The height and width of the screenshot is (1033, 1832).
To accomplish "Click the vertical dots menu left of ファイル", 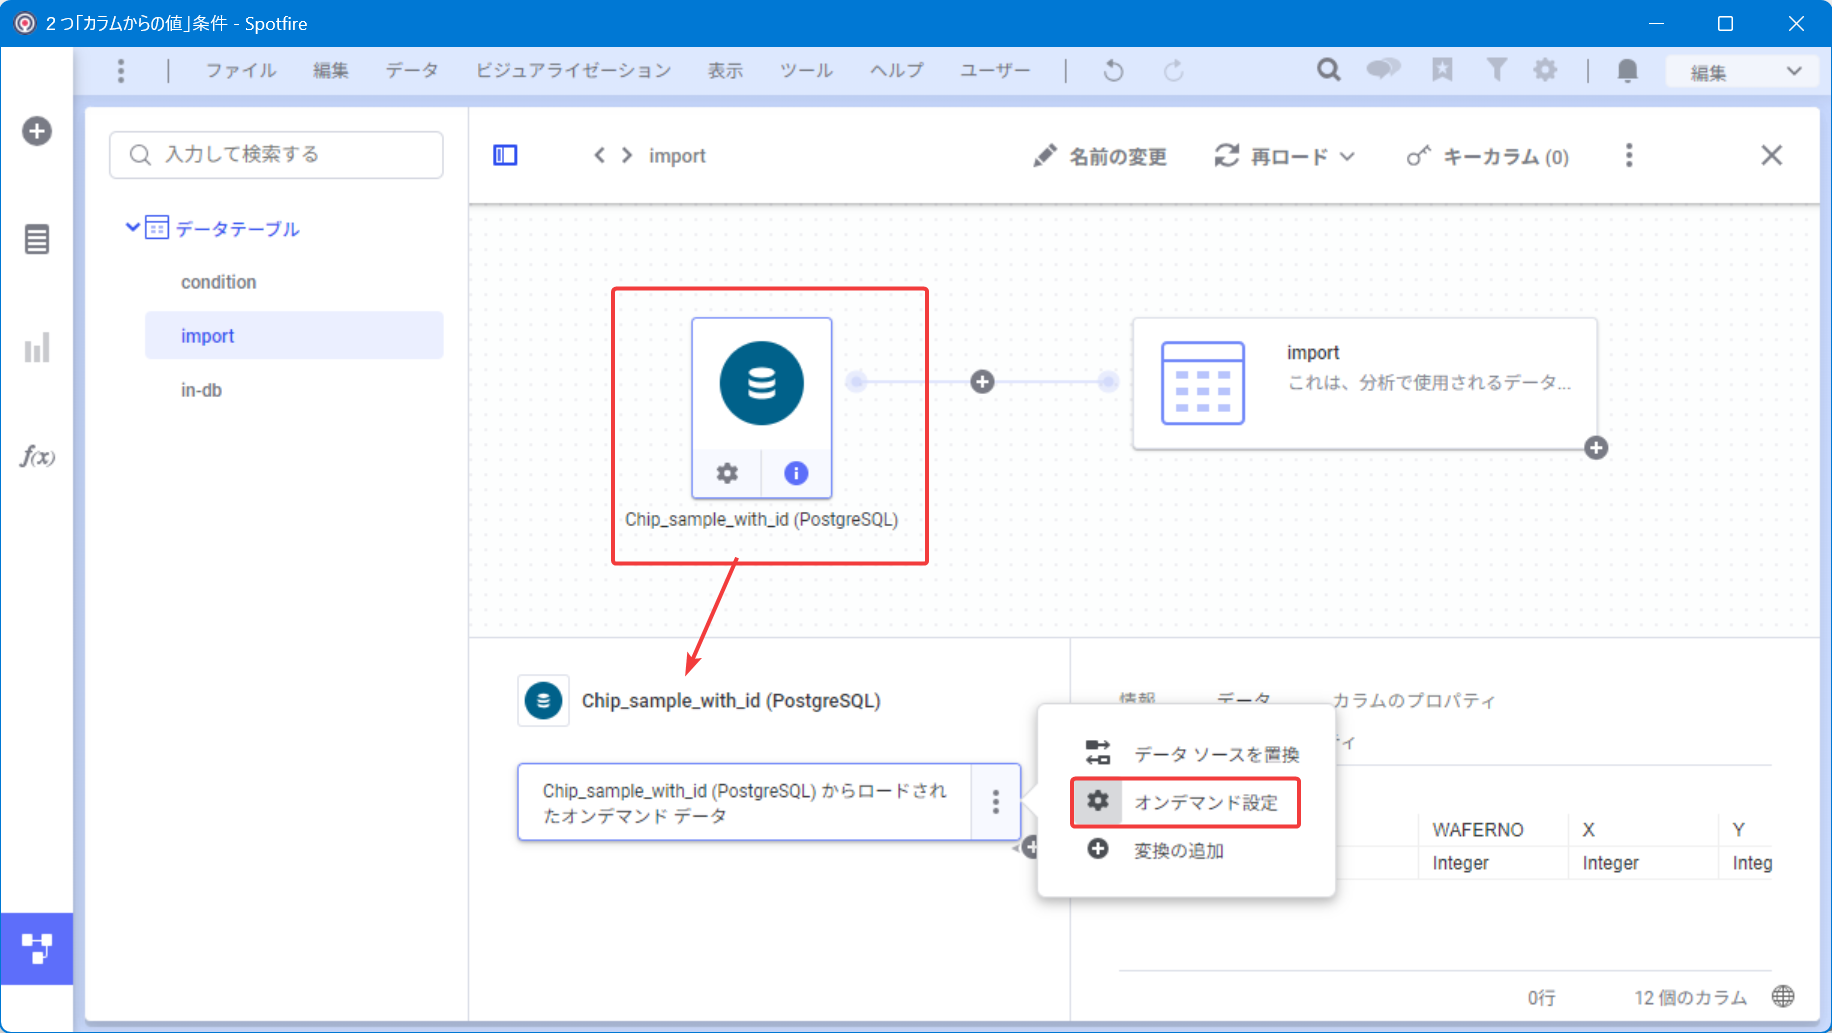I will click(x=121, y=71).
